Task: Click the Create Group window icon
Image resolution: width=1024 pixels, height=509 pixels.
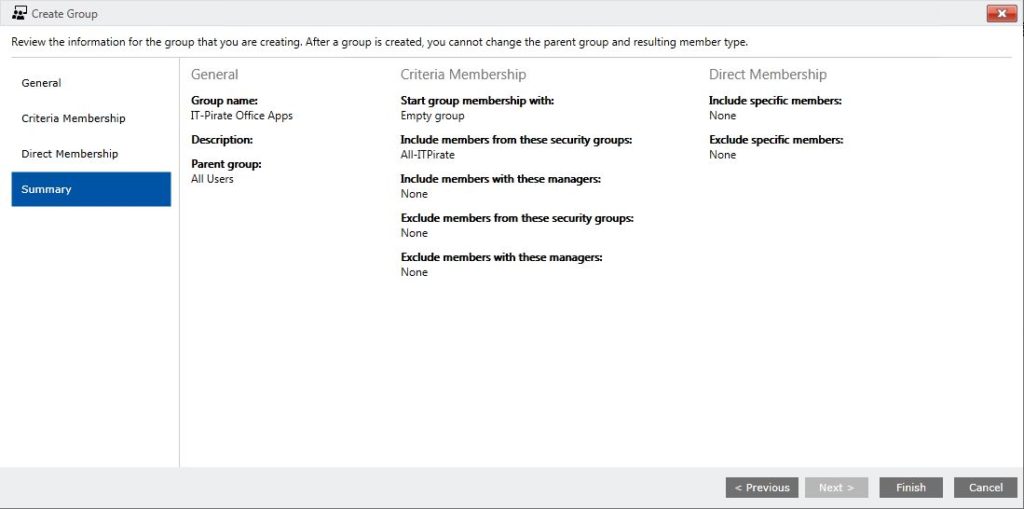Action: 20,13
